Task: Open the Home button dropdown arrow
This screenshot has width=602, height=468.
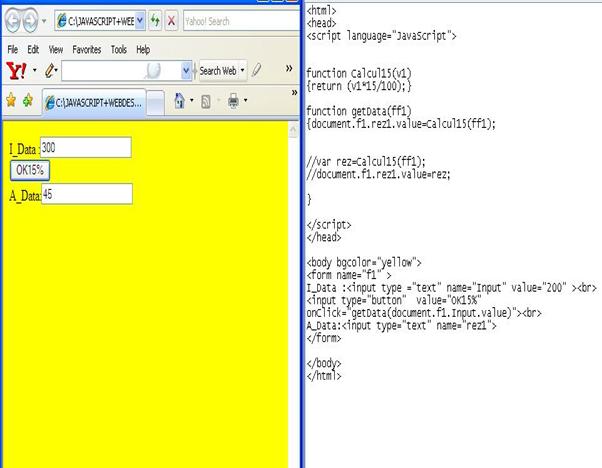Action: 192,101
